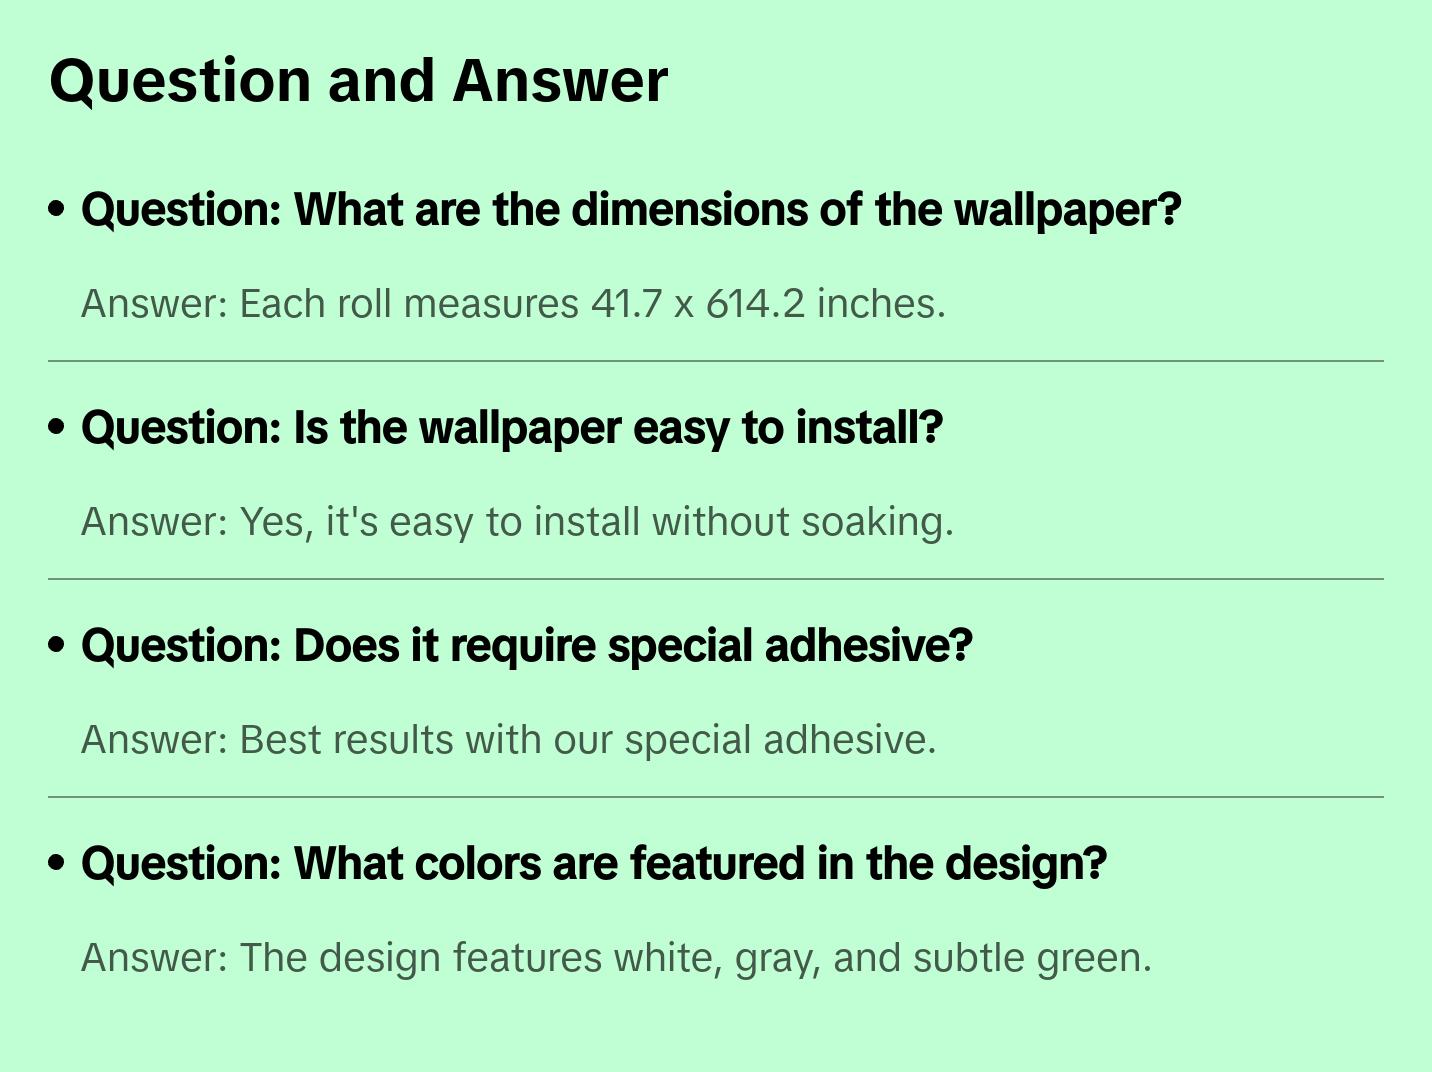Viewport: 1432px width, 1072px height.
Task: Click the divider line below the installation answer
Action: pyautogui.click(x=716, y=579)
